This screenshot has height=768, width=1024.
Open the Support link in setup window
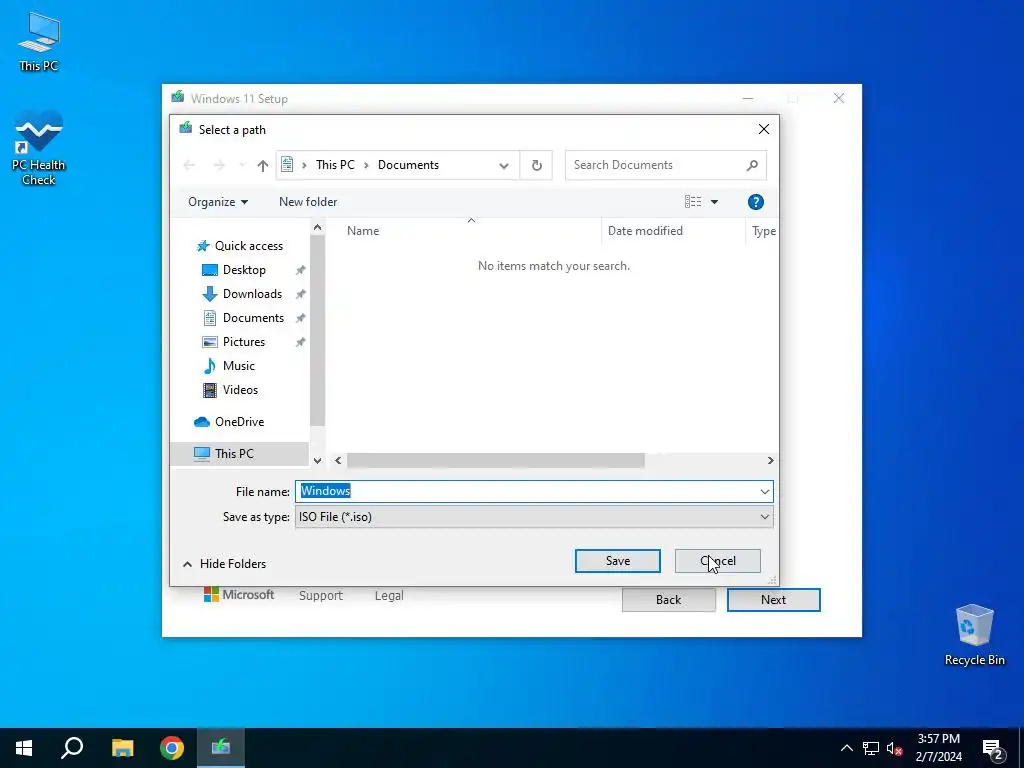pyautogui.click(x=321, y=596)
